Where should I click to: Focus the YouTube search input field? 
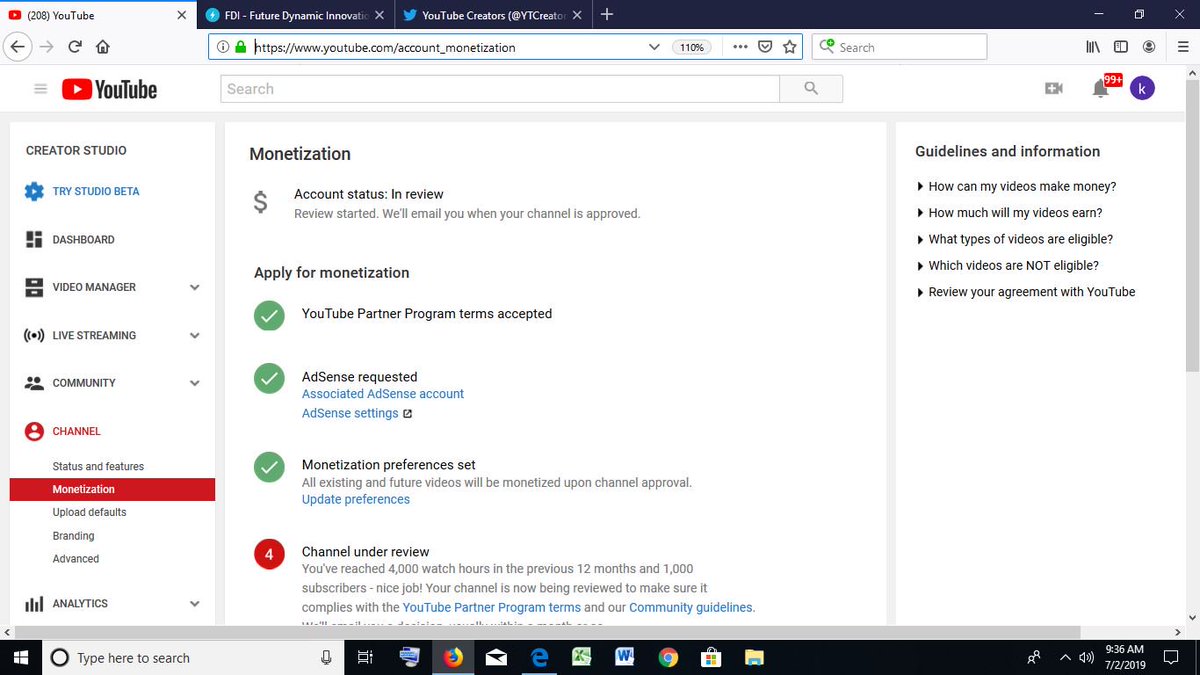pyautogui.click(x=500, y=89)
